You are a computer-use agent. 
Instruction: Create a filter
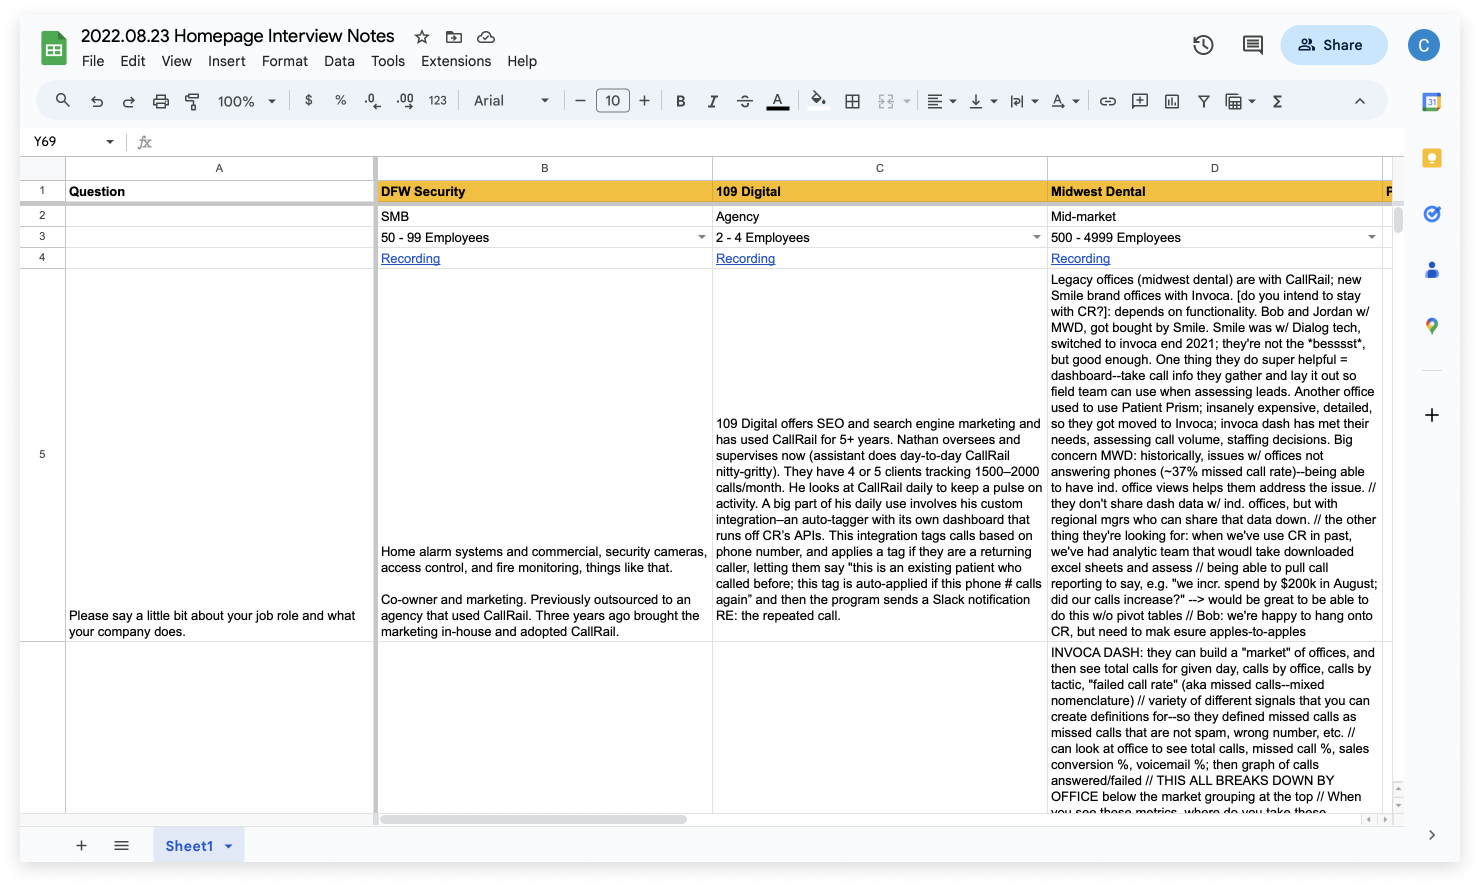click(1204, 101)
